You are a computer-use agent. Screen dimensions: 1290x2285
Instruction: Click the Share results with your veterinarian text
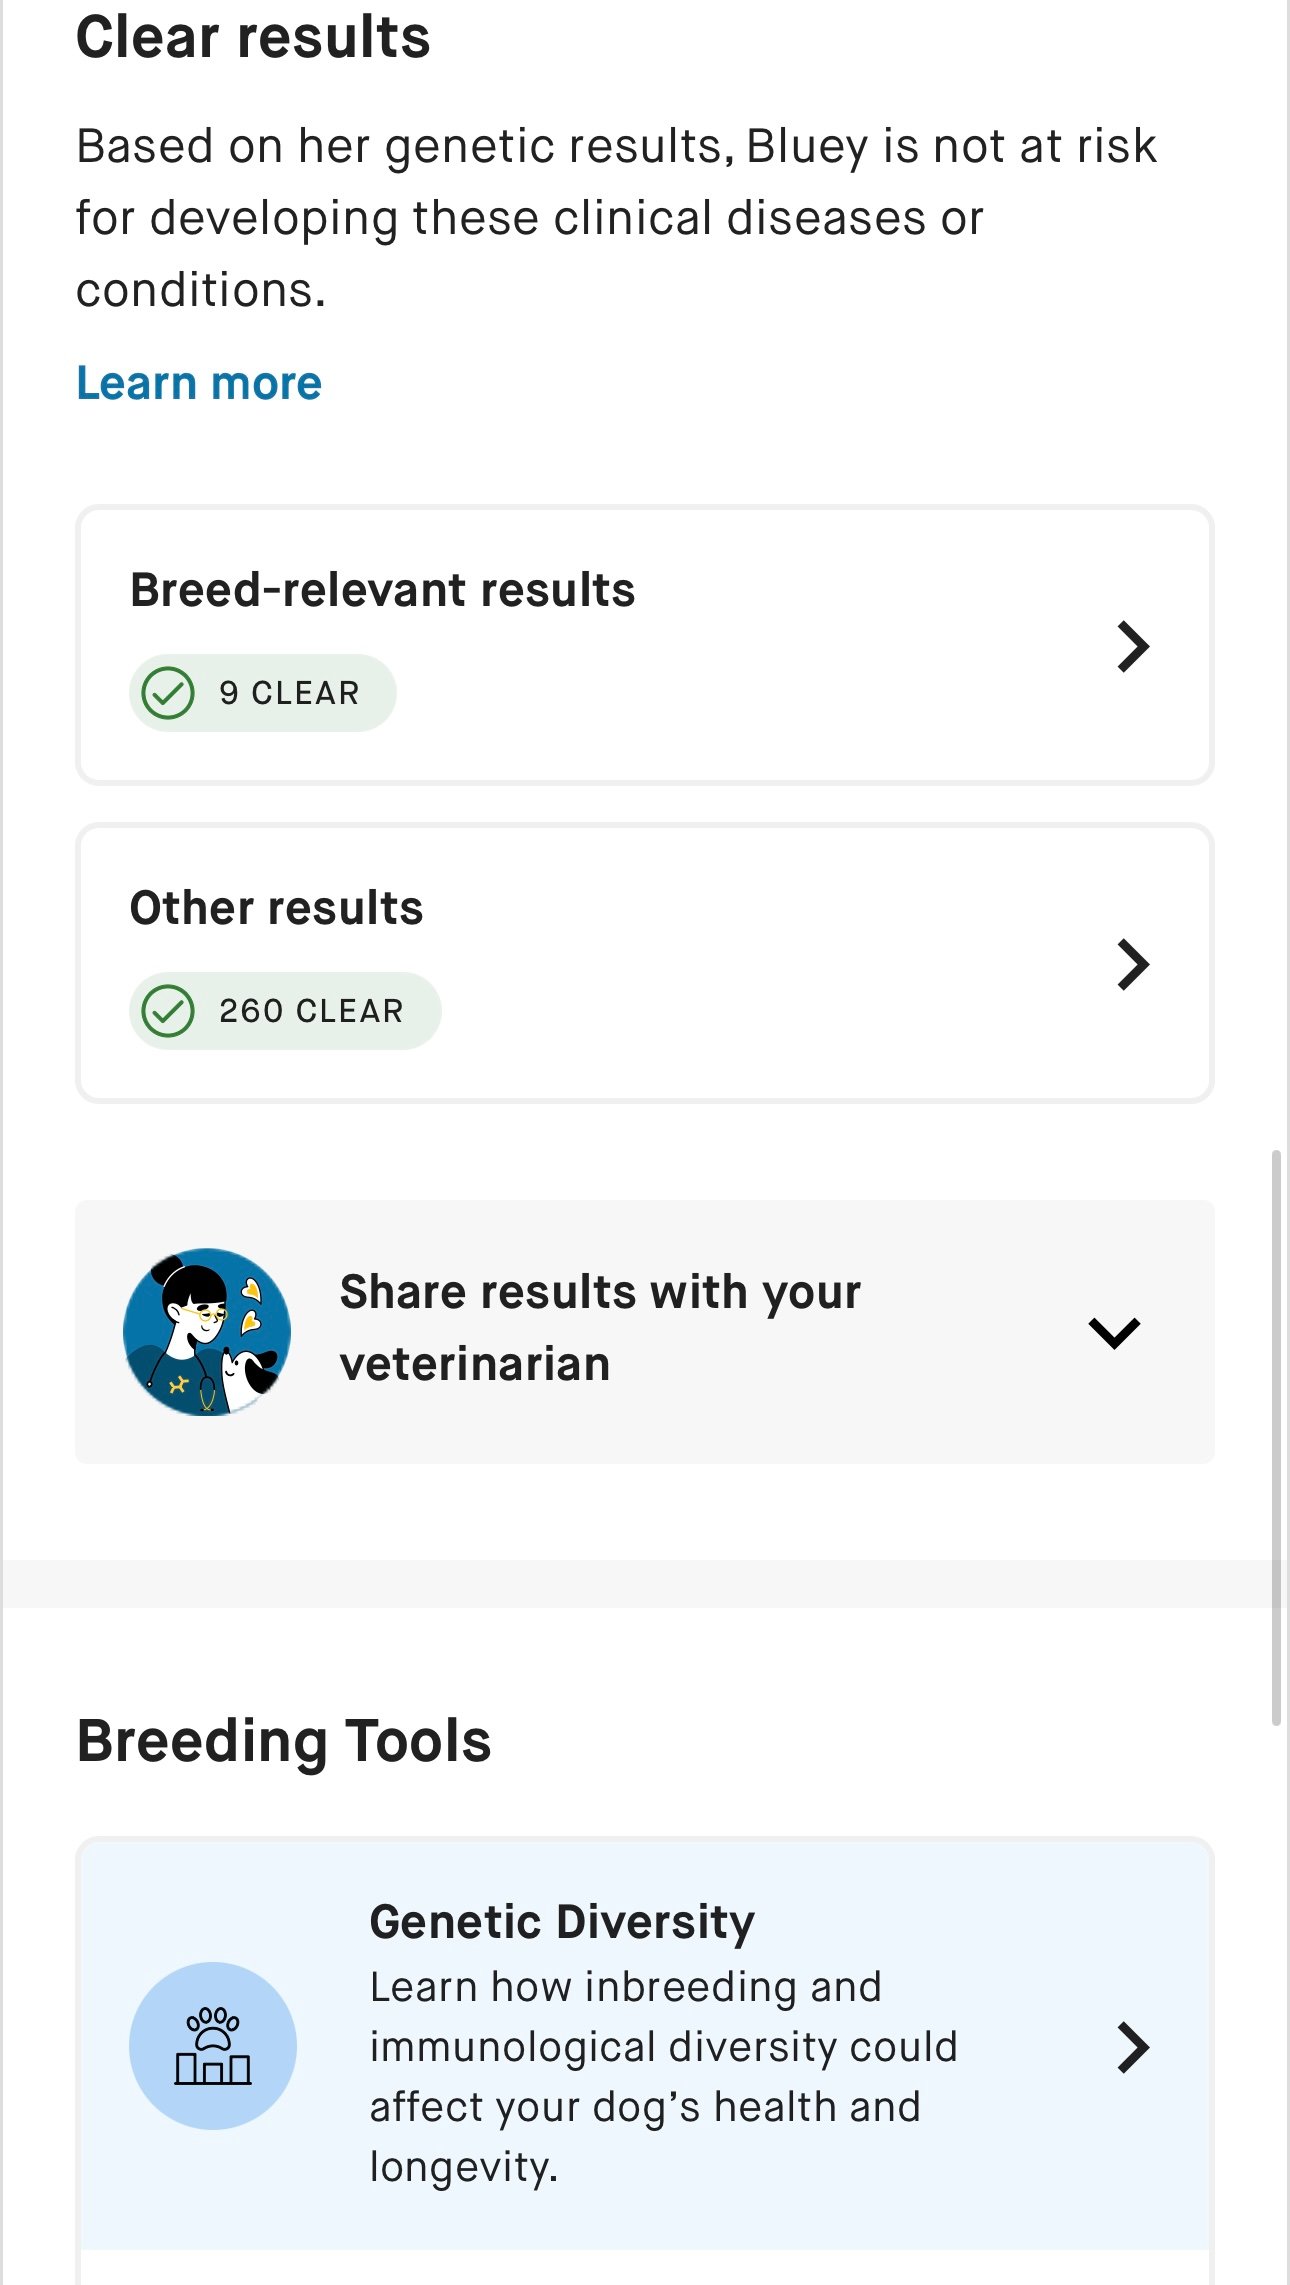coord(600,1328)
